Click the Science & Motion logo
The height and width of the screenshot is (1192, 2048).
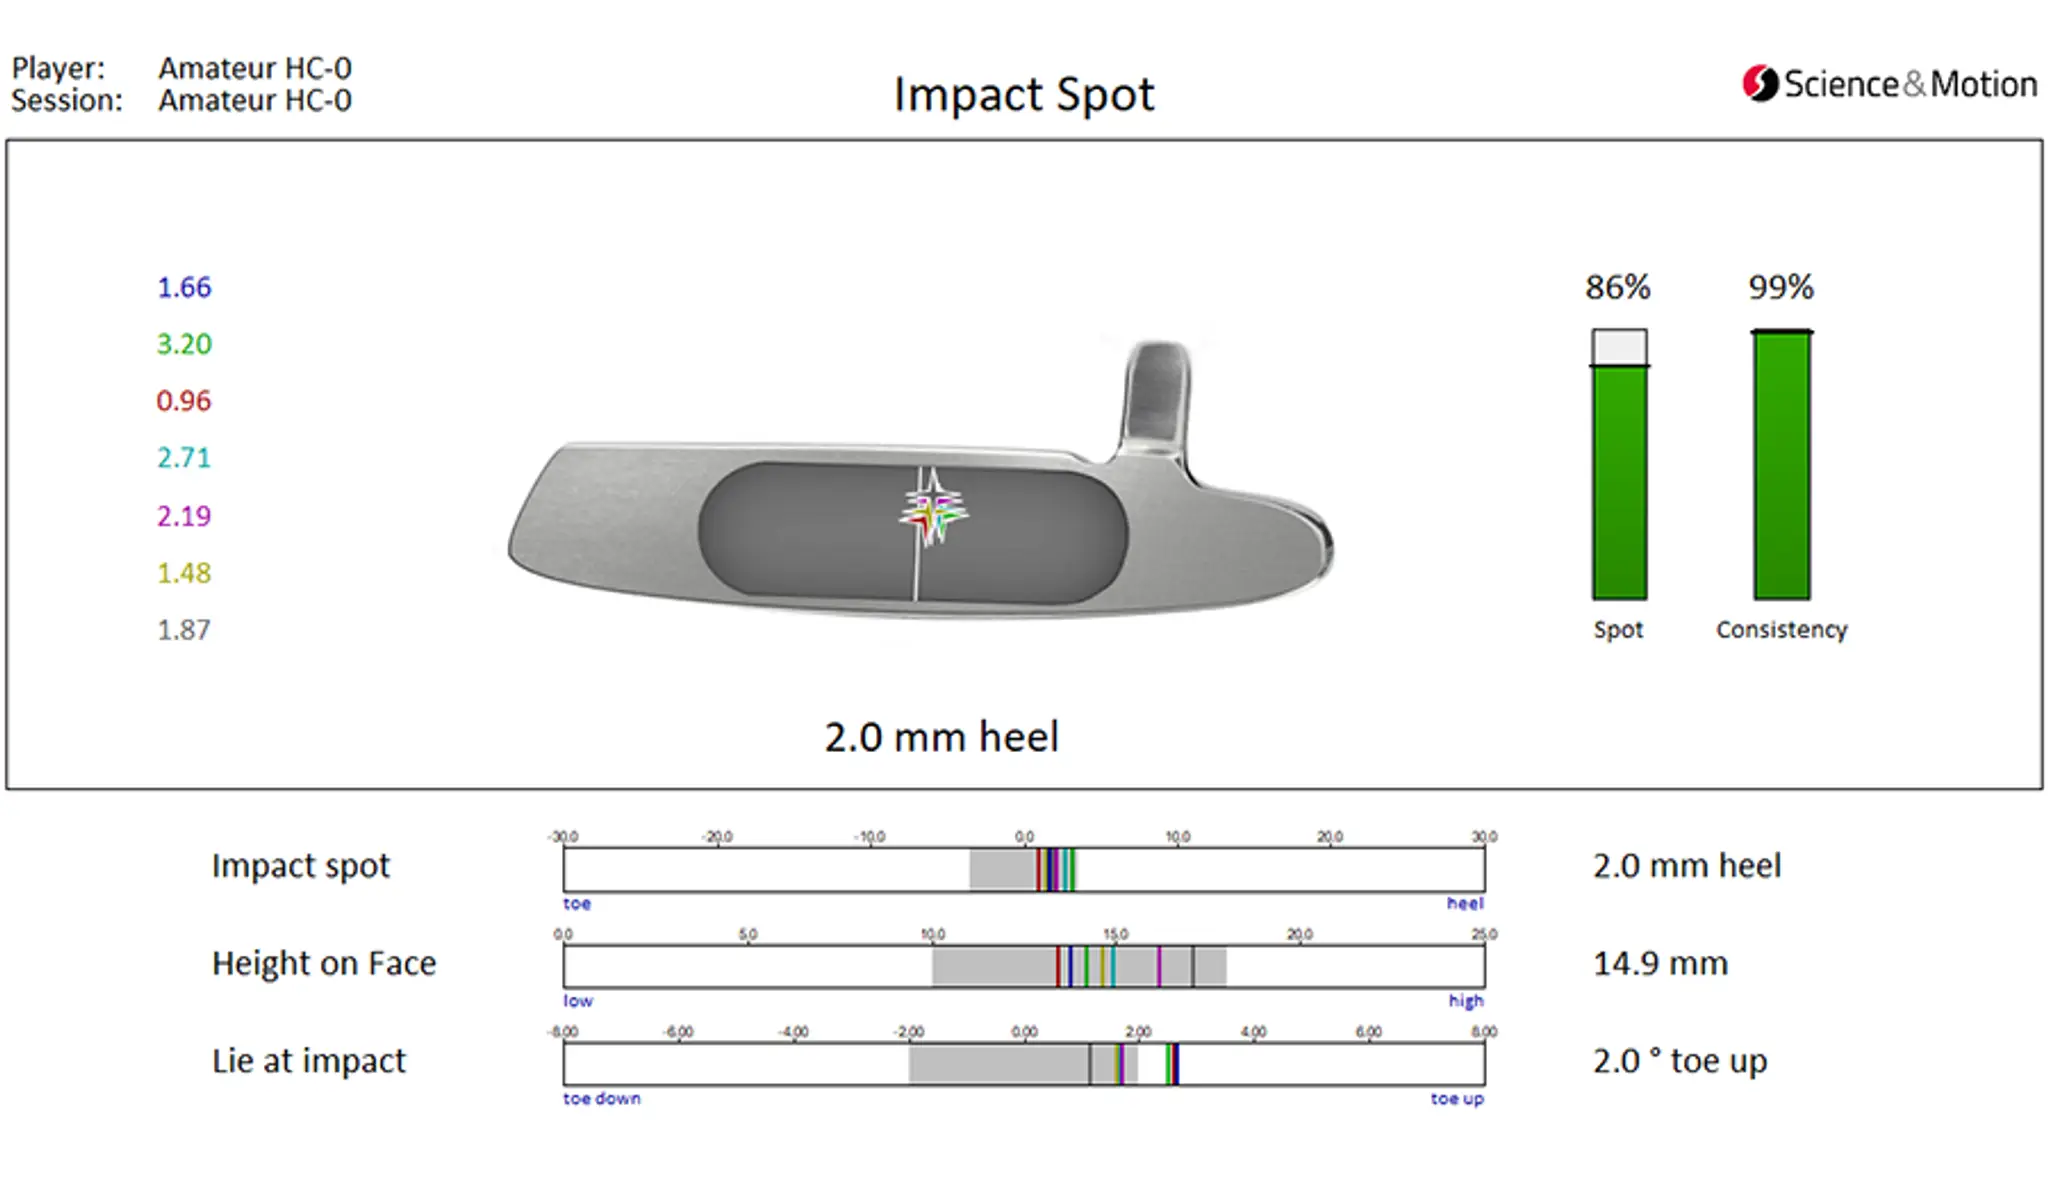pyautogui.click(x=1888, y=84)
